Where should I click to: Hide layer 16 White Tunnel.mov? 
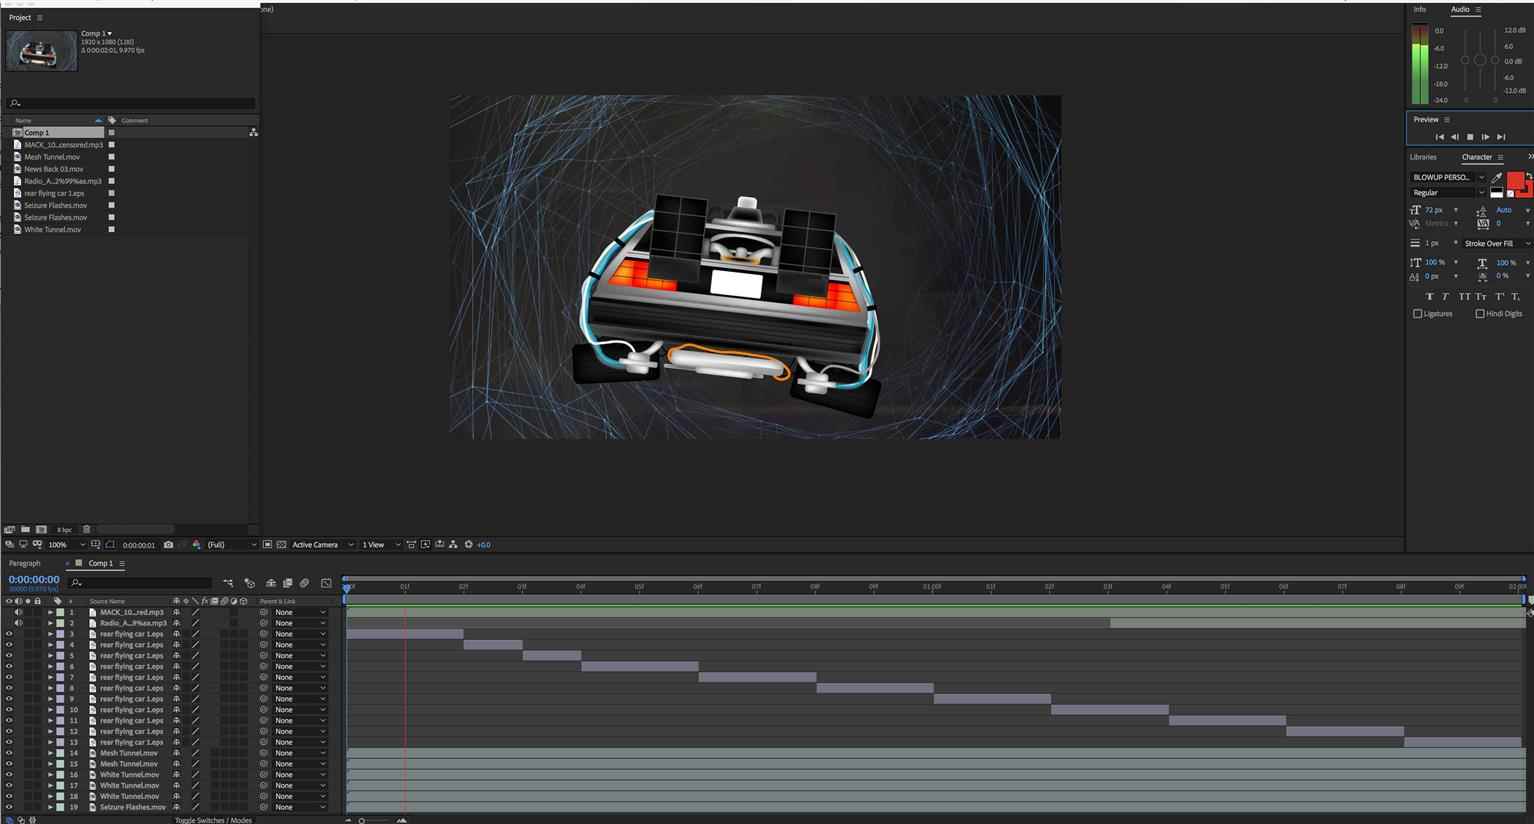[x=9, y=775]
